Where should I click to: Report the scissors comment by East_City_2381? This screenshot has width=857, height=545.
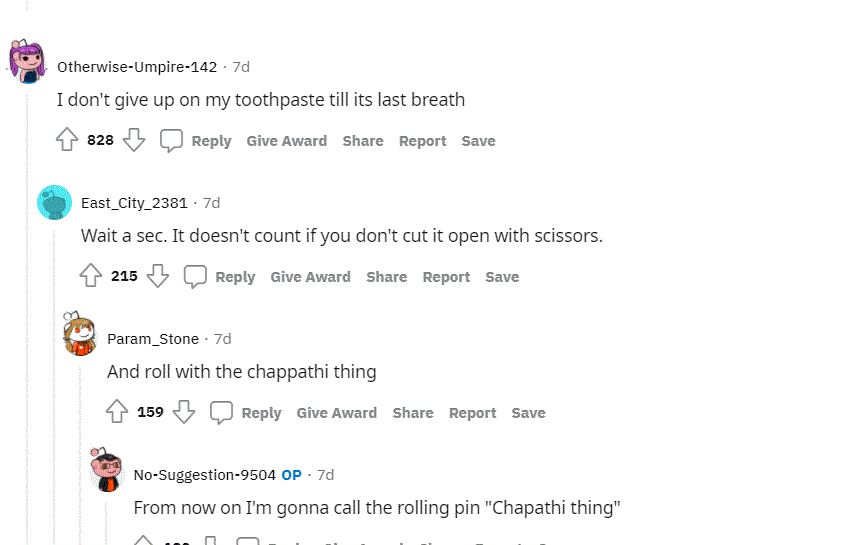[446, 277]
